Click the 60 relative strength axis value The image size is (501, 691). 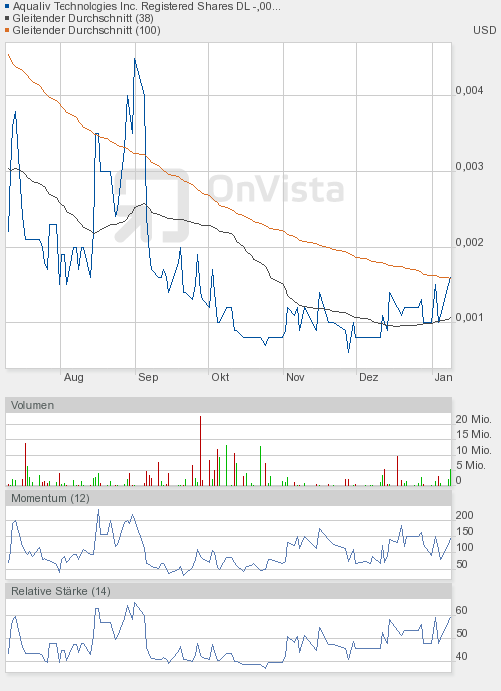pyautogui.click(x=461, y=610)
